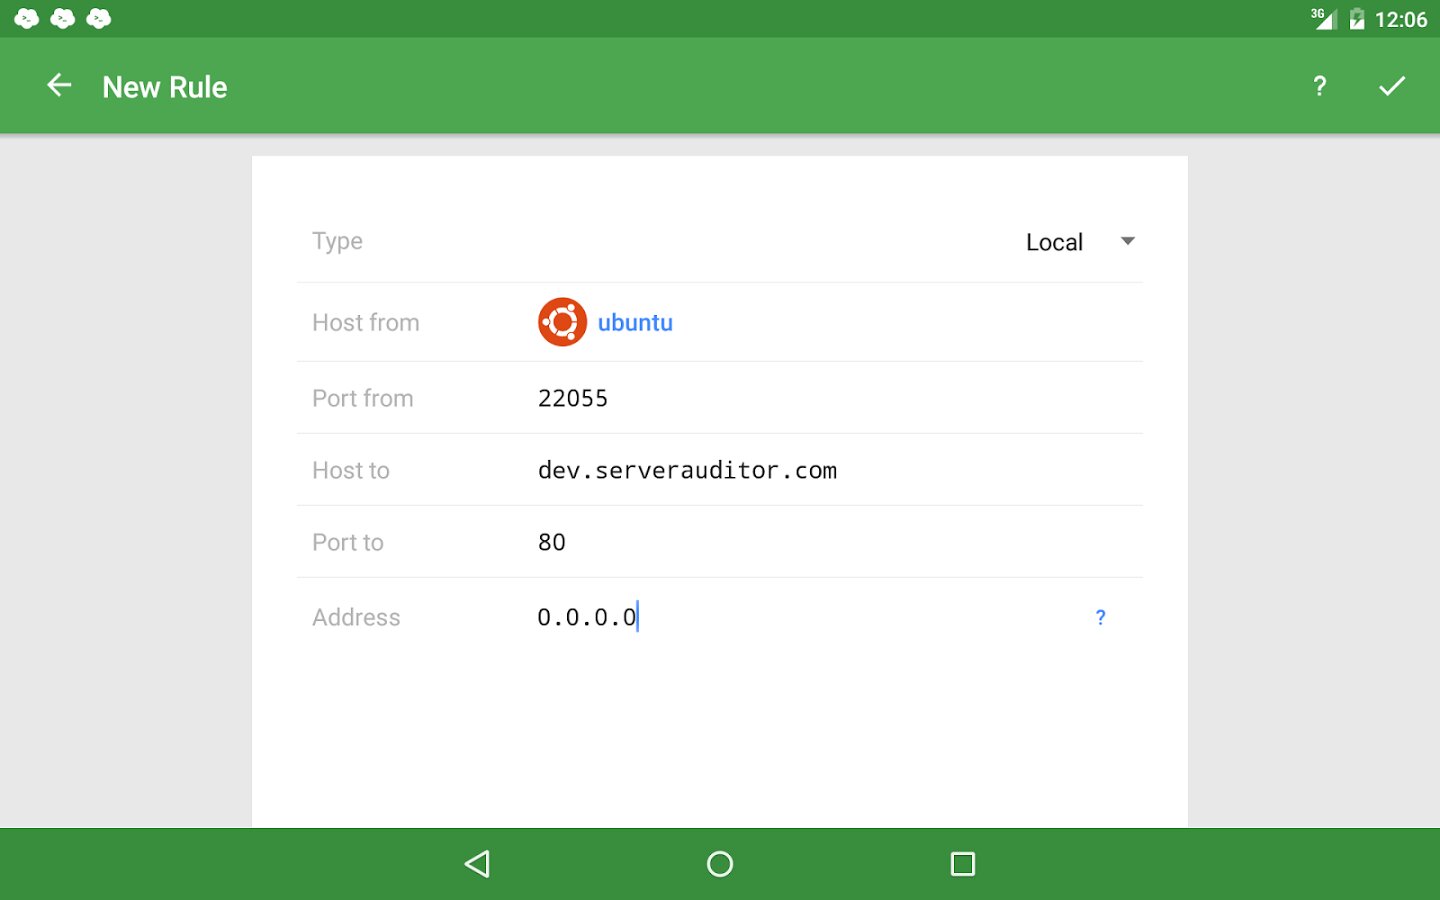Go back using the toolbar arrow
1440x900 pixels.
59,86
